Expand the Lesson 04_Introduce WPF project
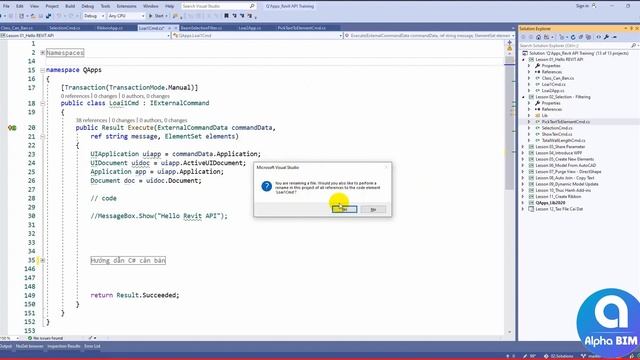640x360 pixels. 524,153
